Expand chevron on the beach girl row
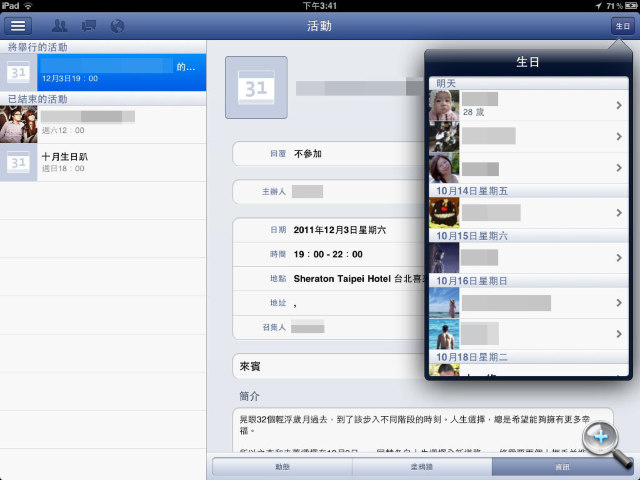The width and height of the screenshot is (640, 480). tap(619, 303)
